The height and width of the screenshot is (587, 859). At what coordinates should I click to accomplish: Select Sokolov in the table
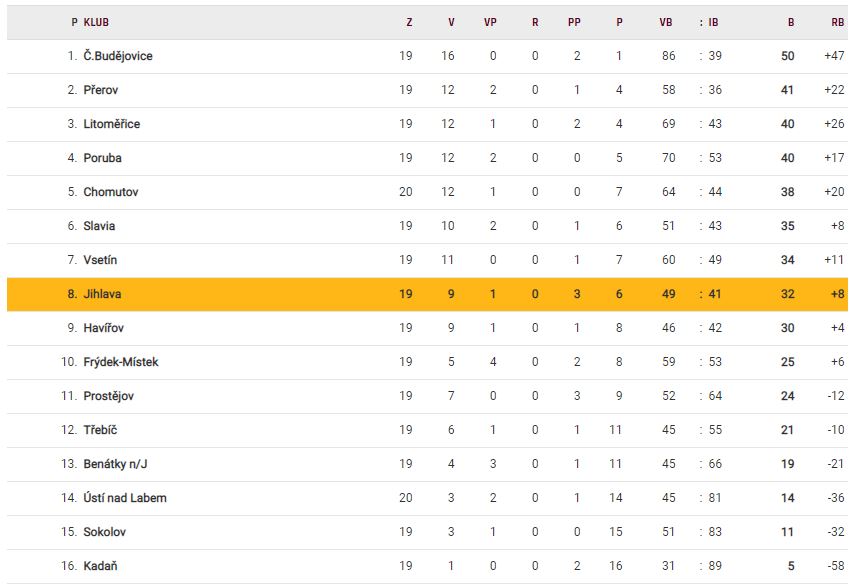point(105,532)
